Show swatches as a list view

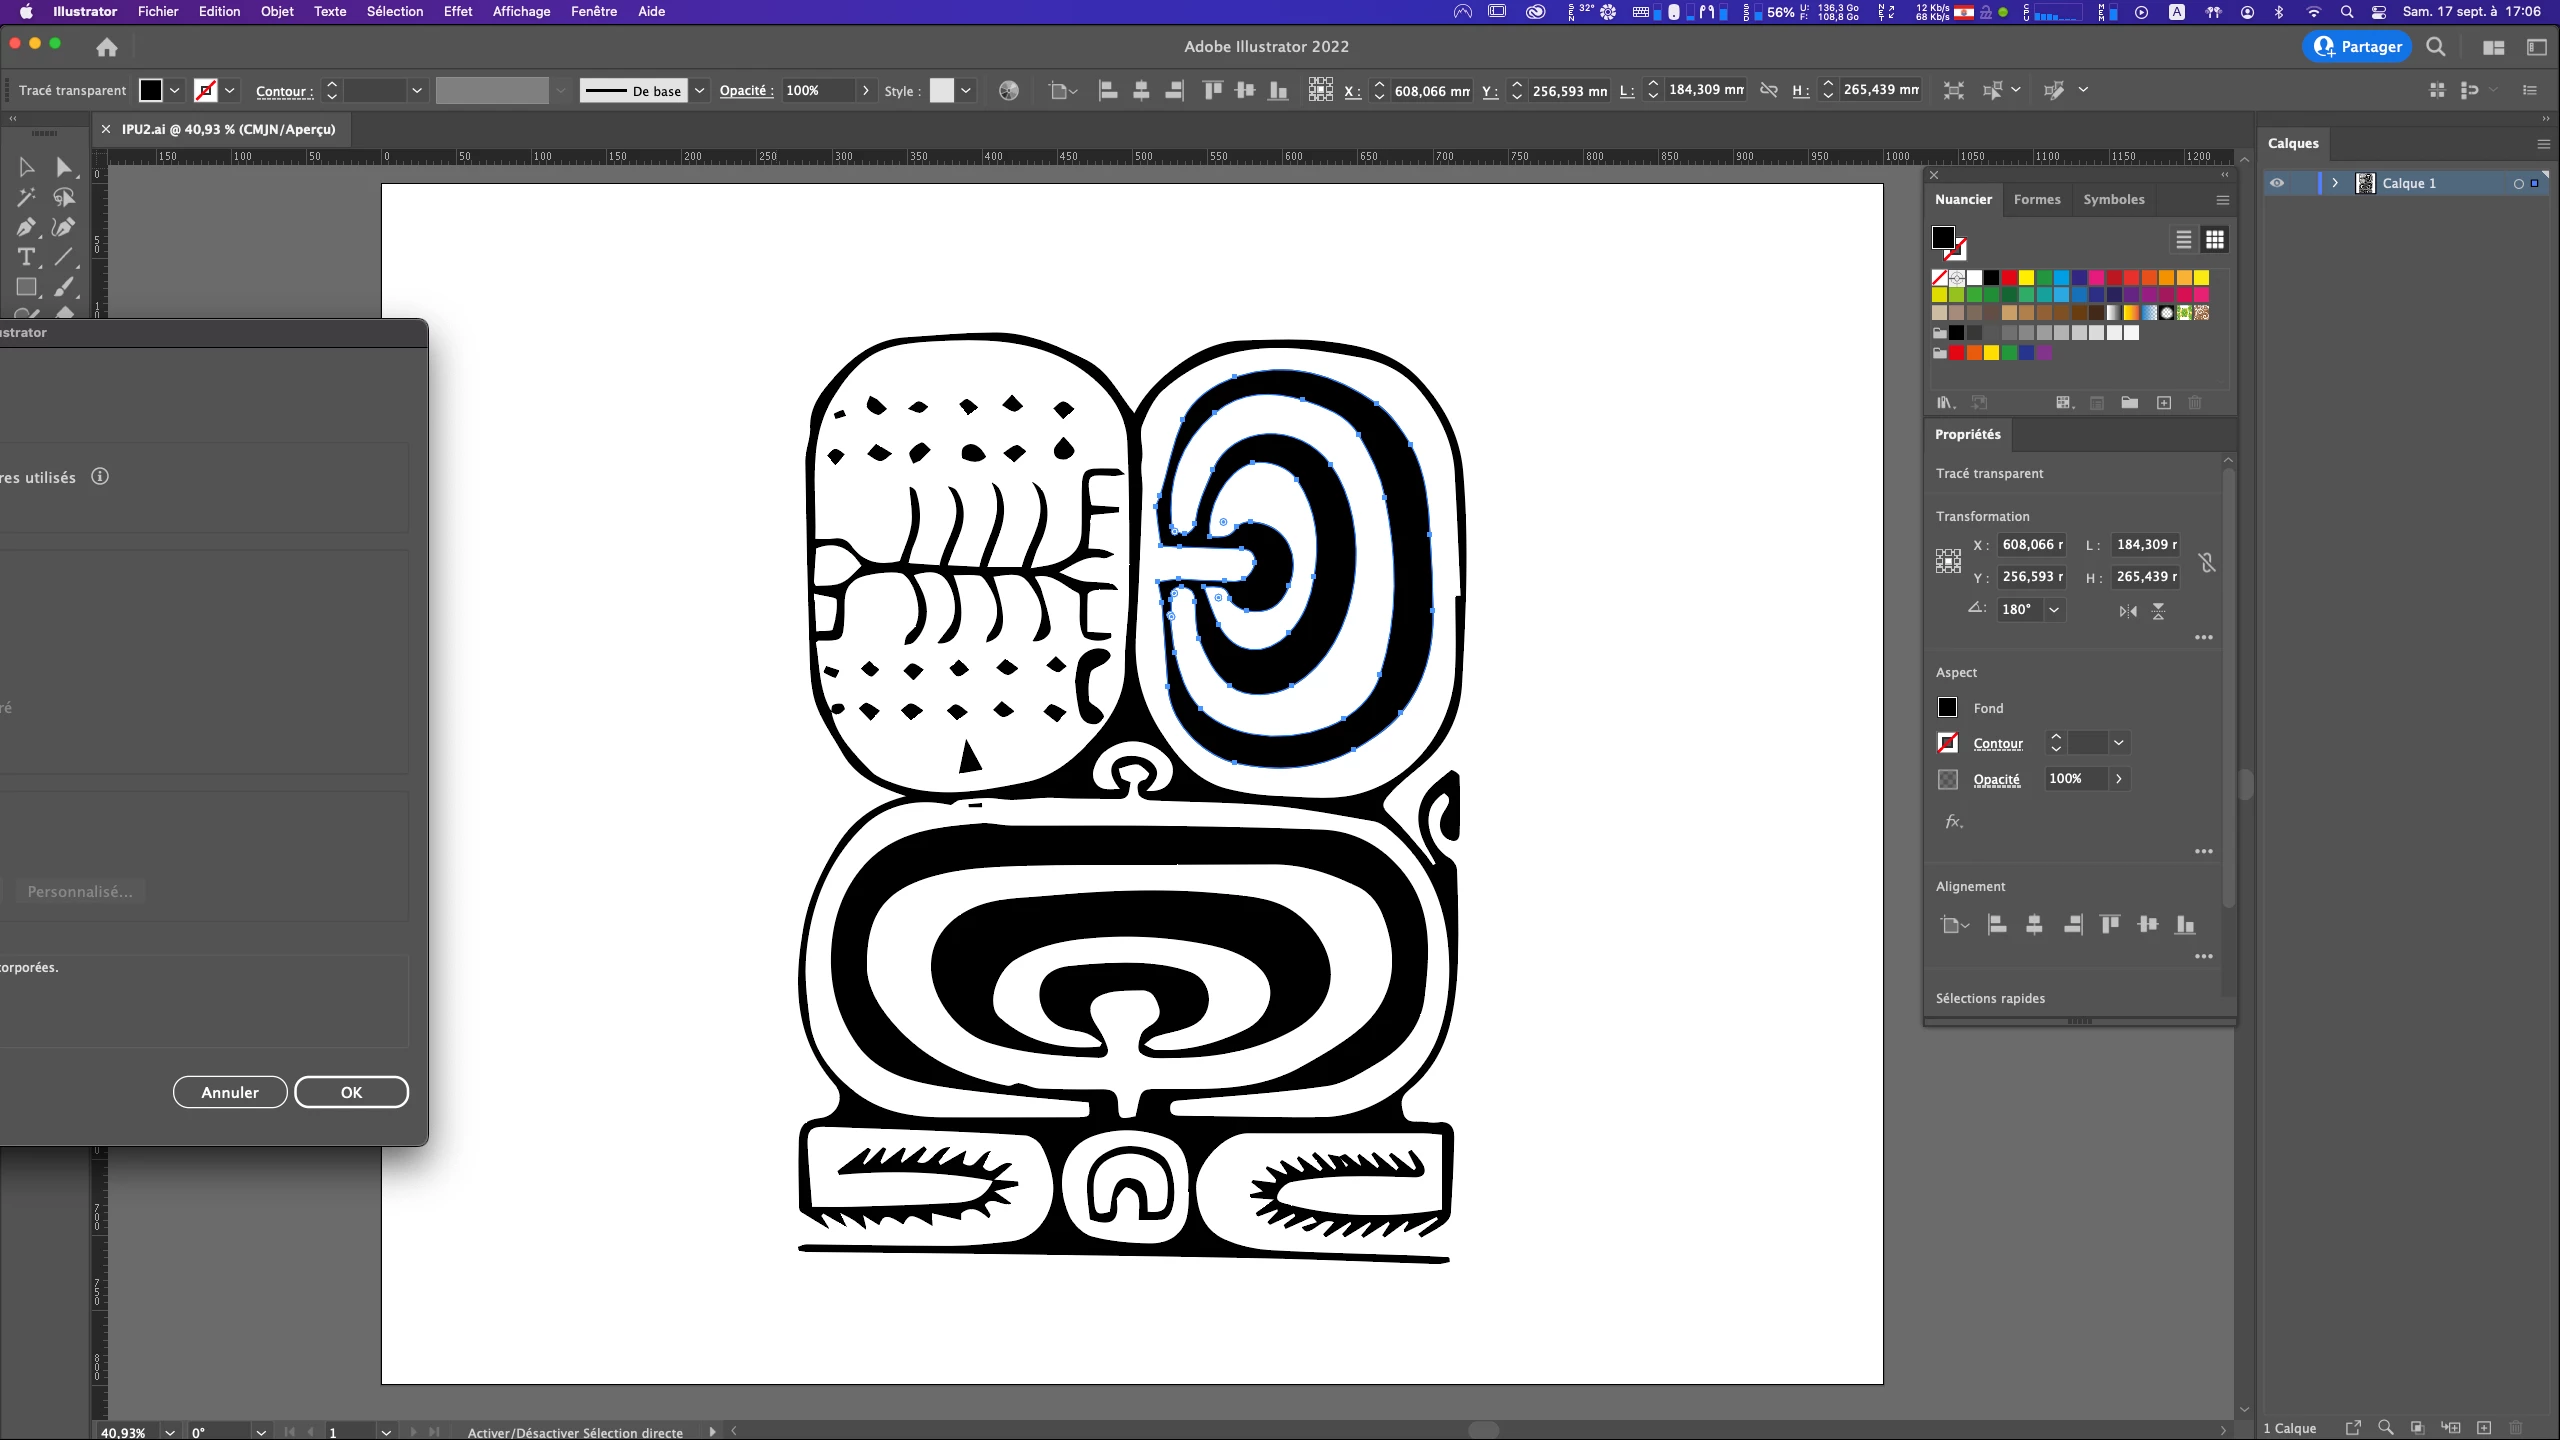[2183, 240]
